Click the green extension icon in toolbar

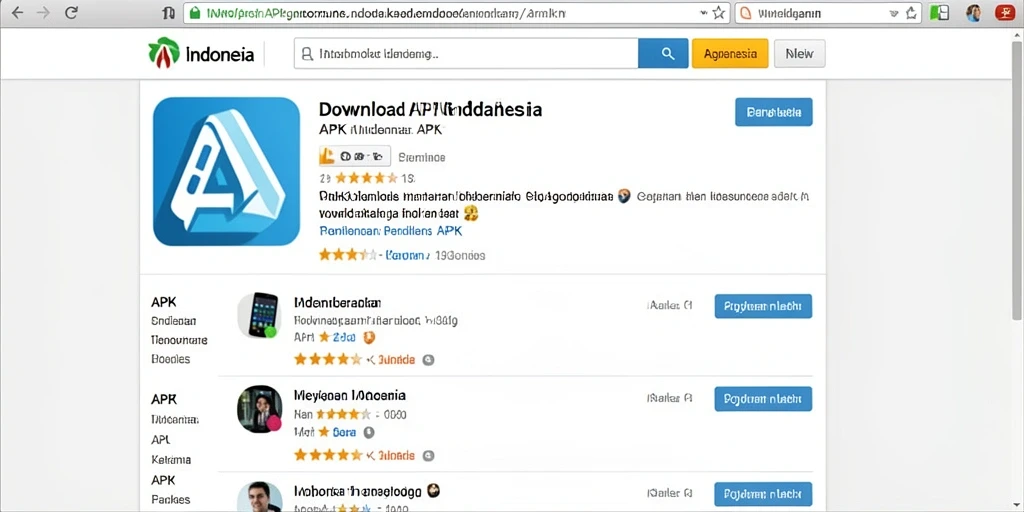[939, 12]
